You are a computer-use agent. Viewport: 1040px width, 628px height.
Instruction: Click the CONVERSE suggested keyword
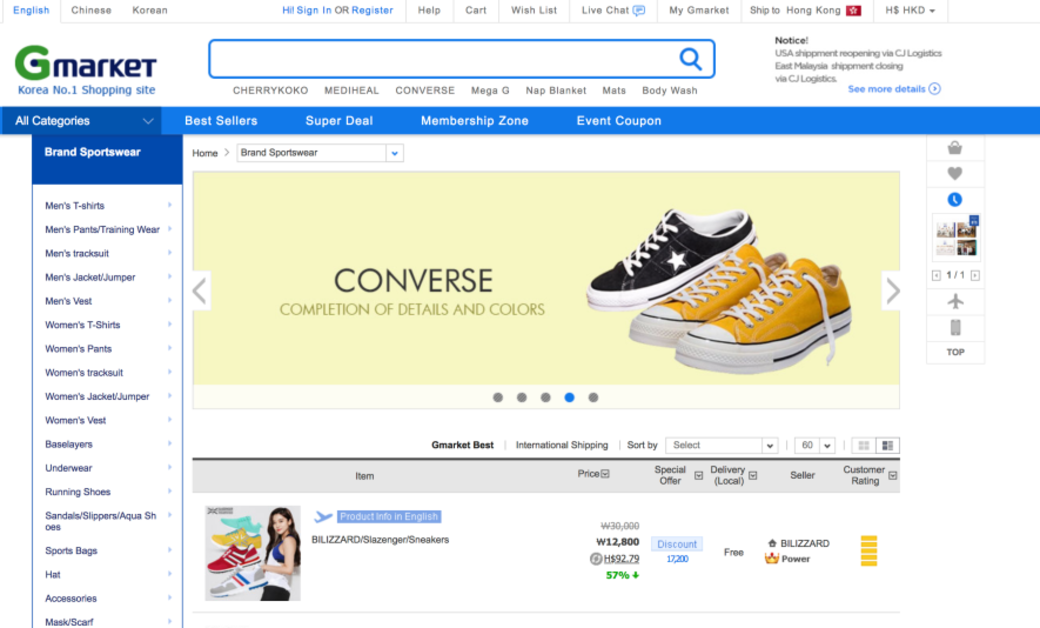coord(425,91)
